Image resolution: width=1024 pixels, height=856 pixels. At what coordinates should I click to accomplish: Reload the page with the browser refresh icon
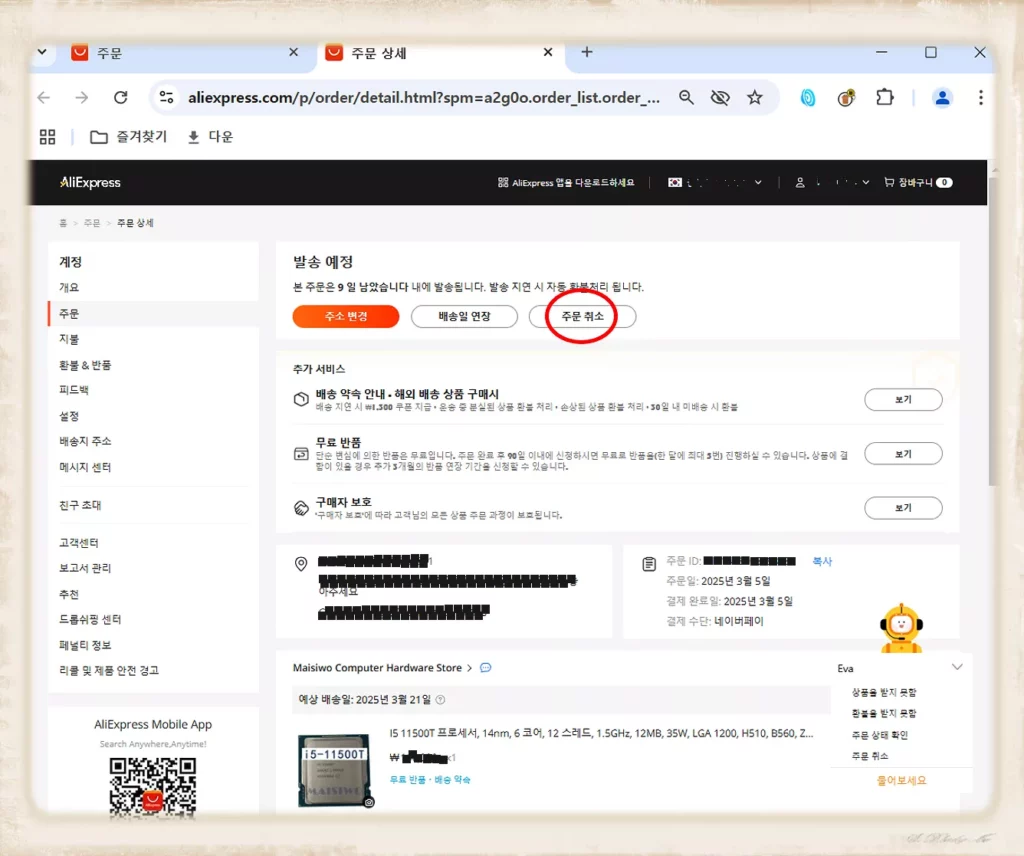[x=120, y=97]
